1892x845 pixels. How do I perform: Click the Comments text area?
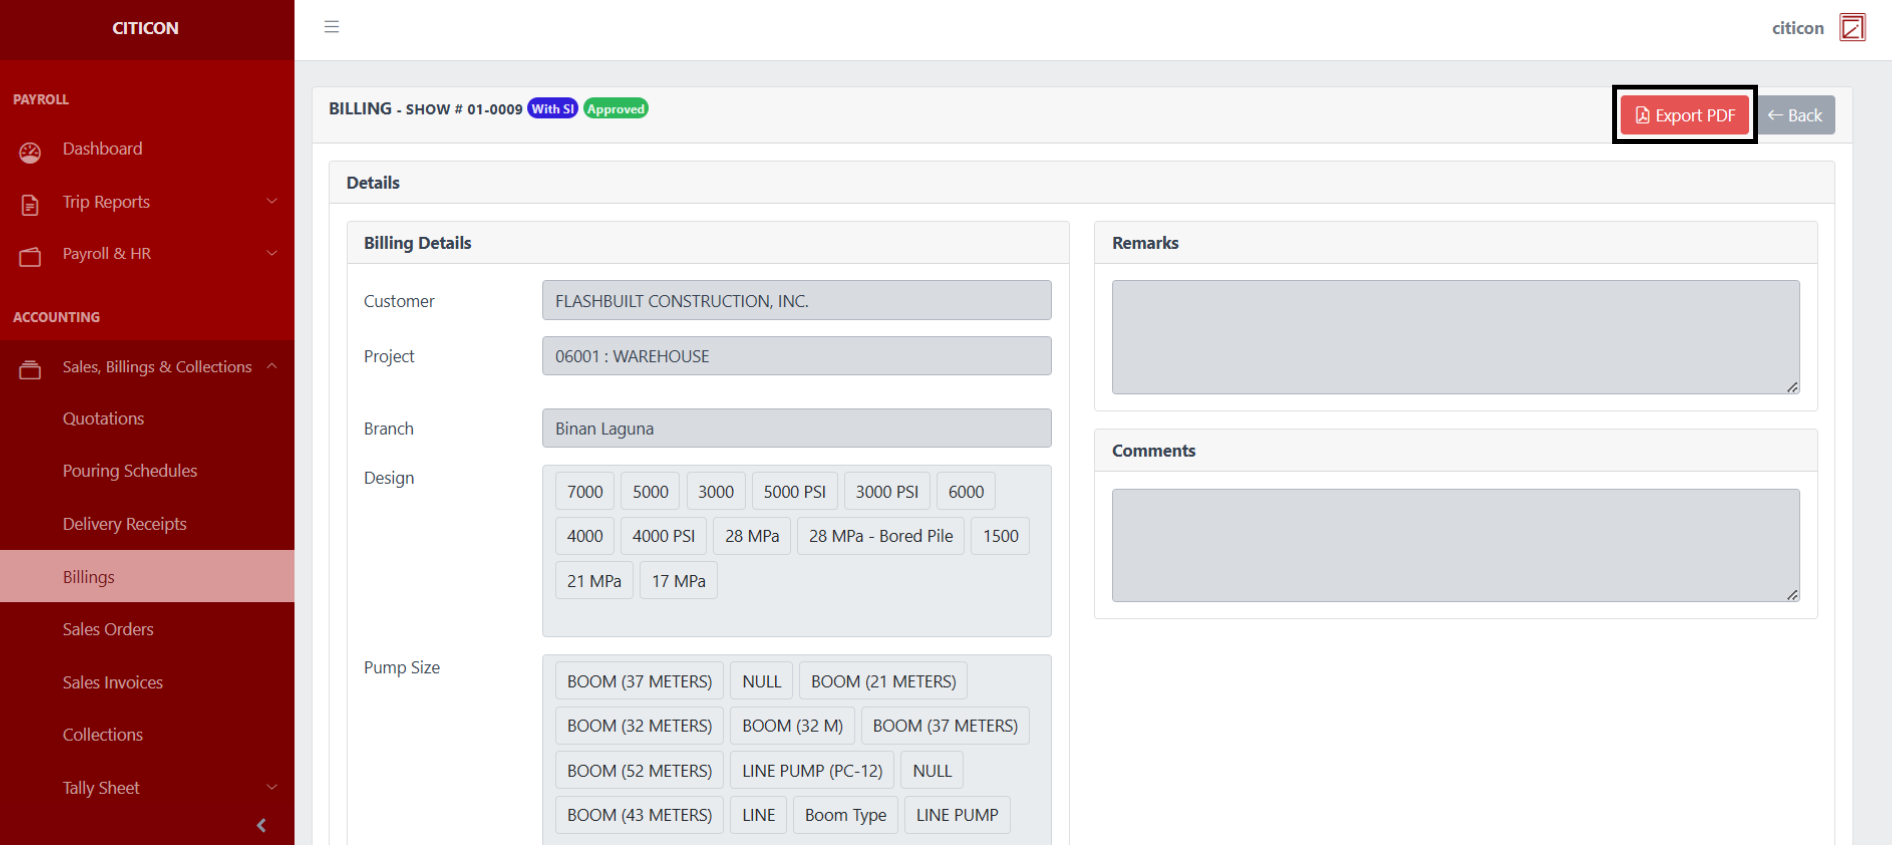[x=1455, y=545]
